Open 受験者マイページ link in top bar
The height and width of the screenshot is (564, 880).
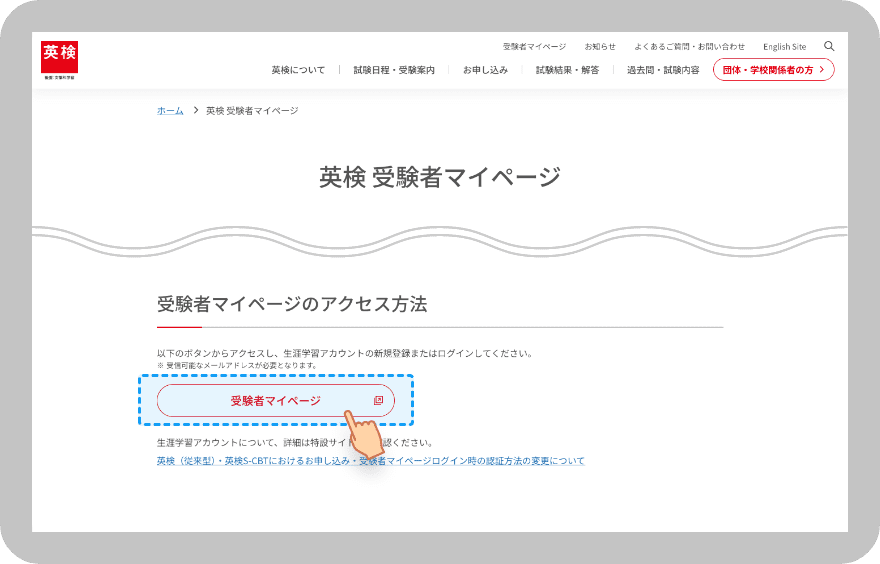click(534, 47)
